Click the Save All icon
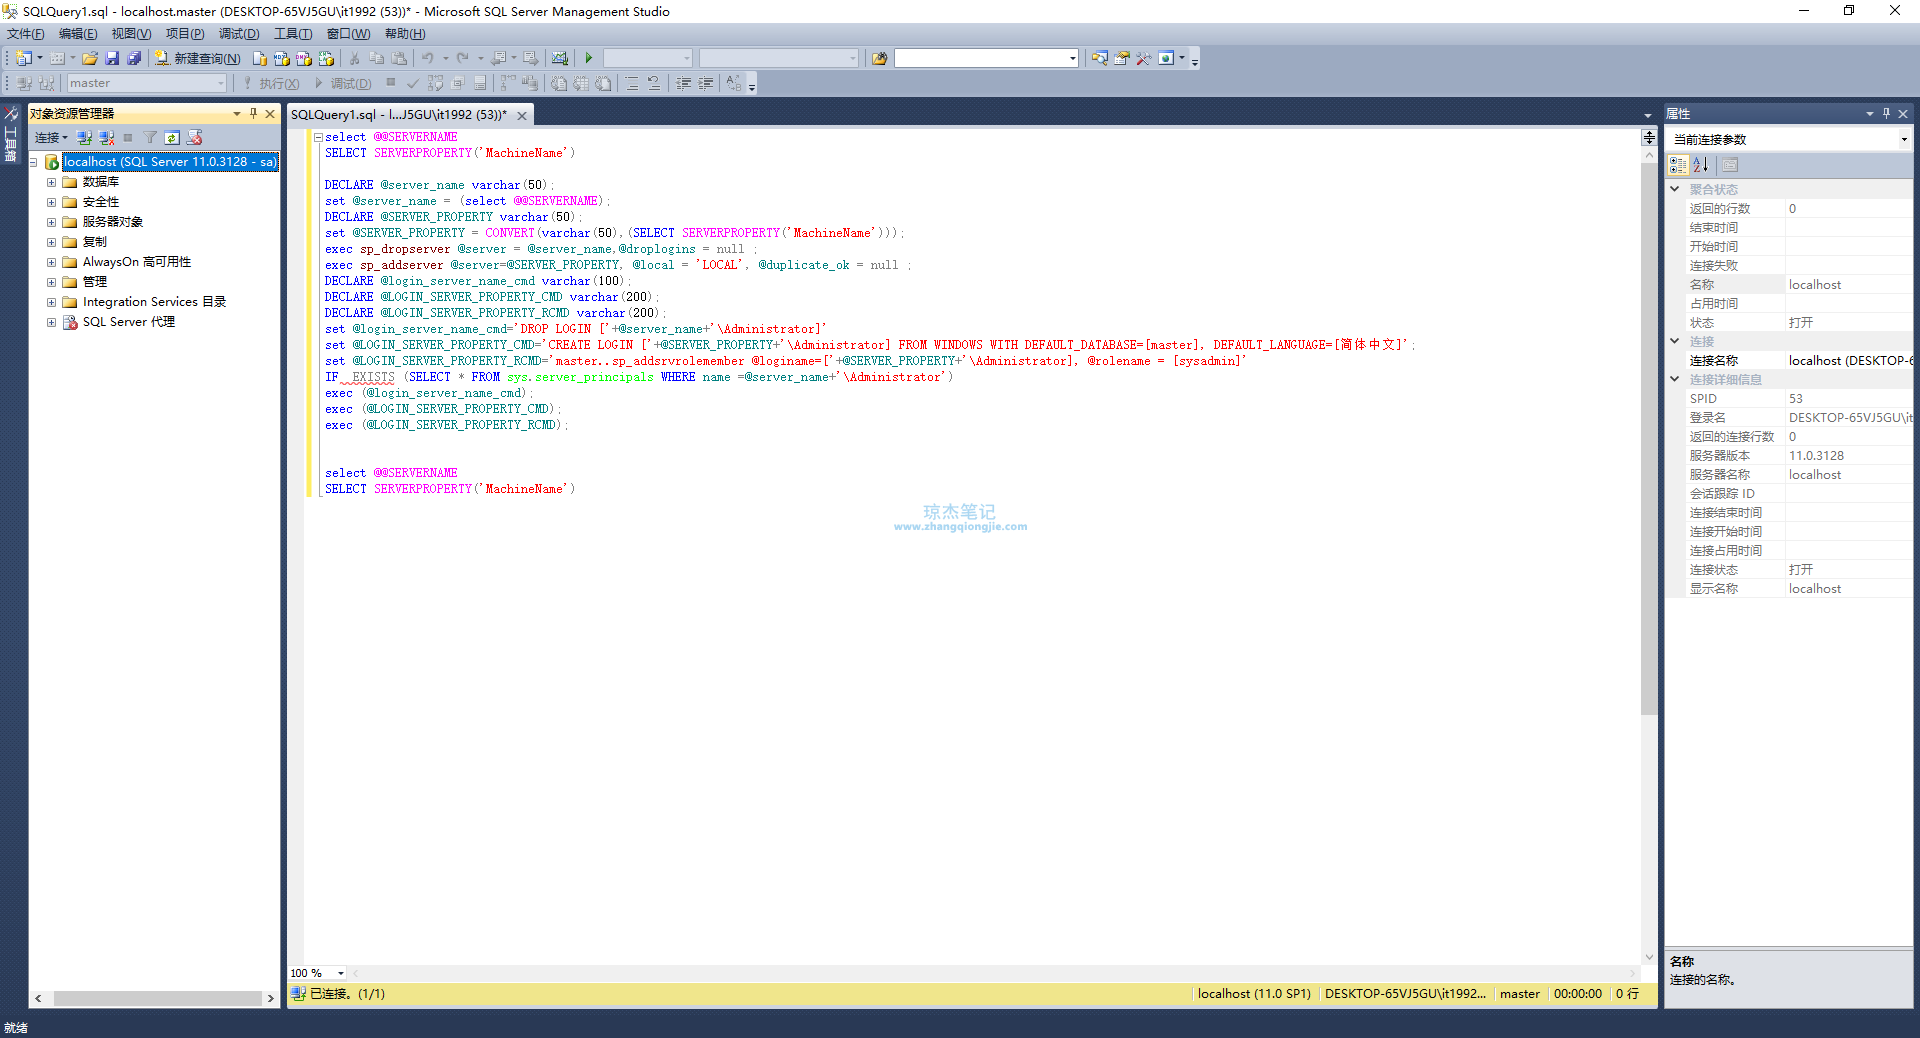1920x1038 pixels. pyautogui.click(x=134, y=59)
